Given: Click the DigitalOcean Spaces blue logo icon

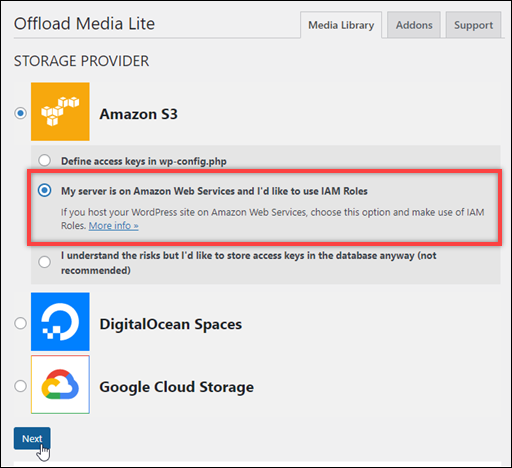Looking at the screenshot, I should point(60,322).
